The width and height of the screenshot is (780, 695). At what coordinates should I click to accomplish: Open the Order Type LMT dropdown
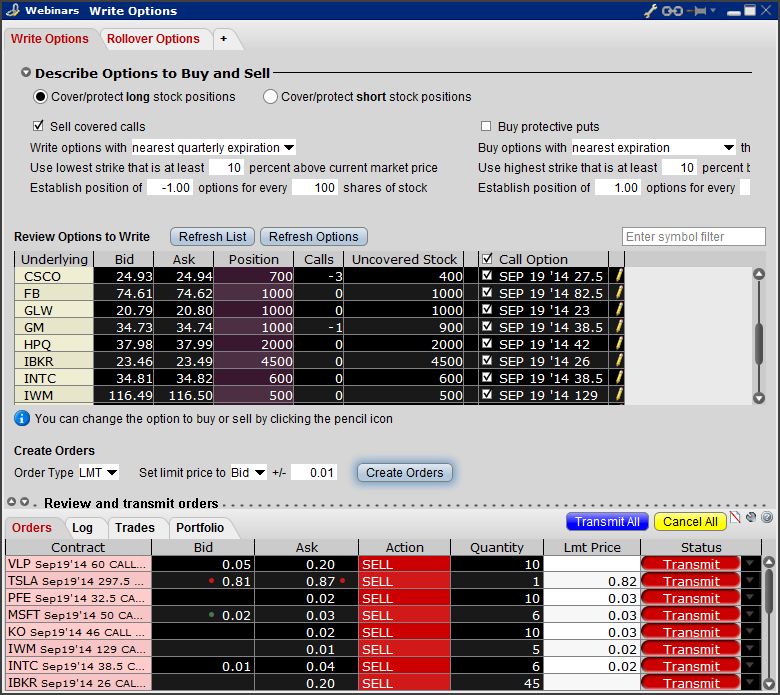[98, 472]
